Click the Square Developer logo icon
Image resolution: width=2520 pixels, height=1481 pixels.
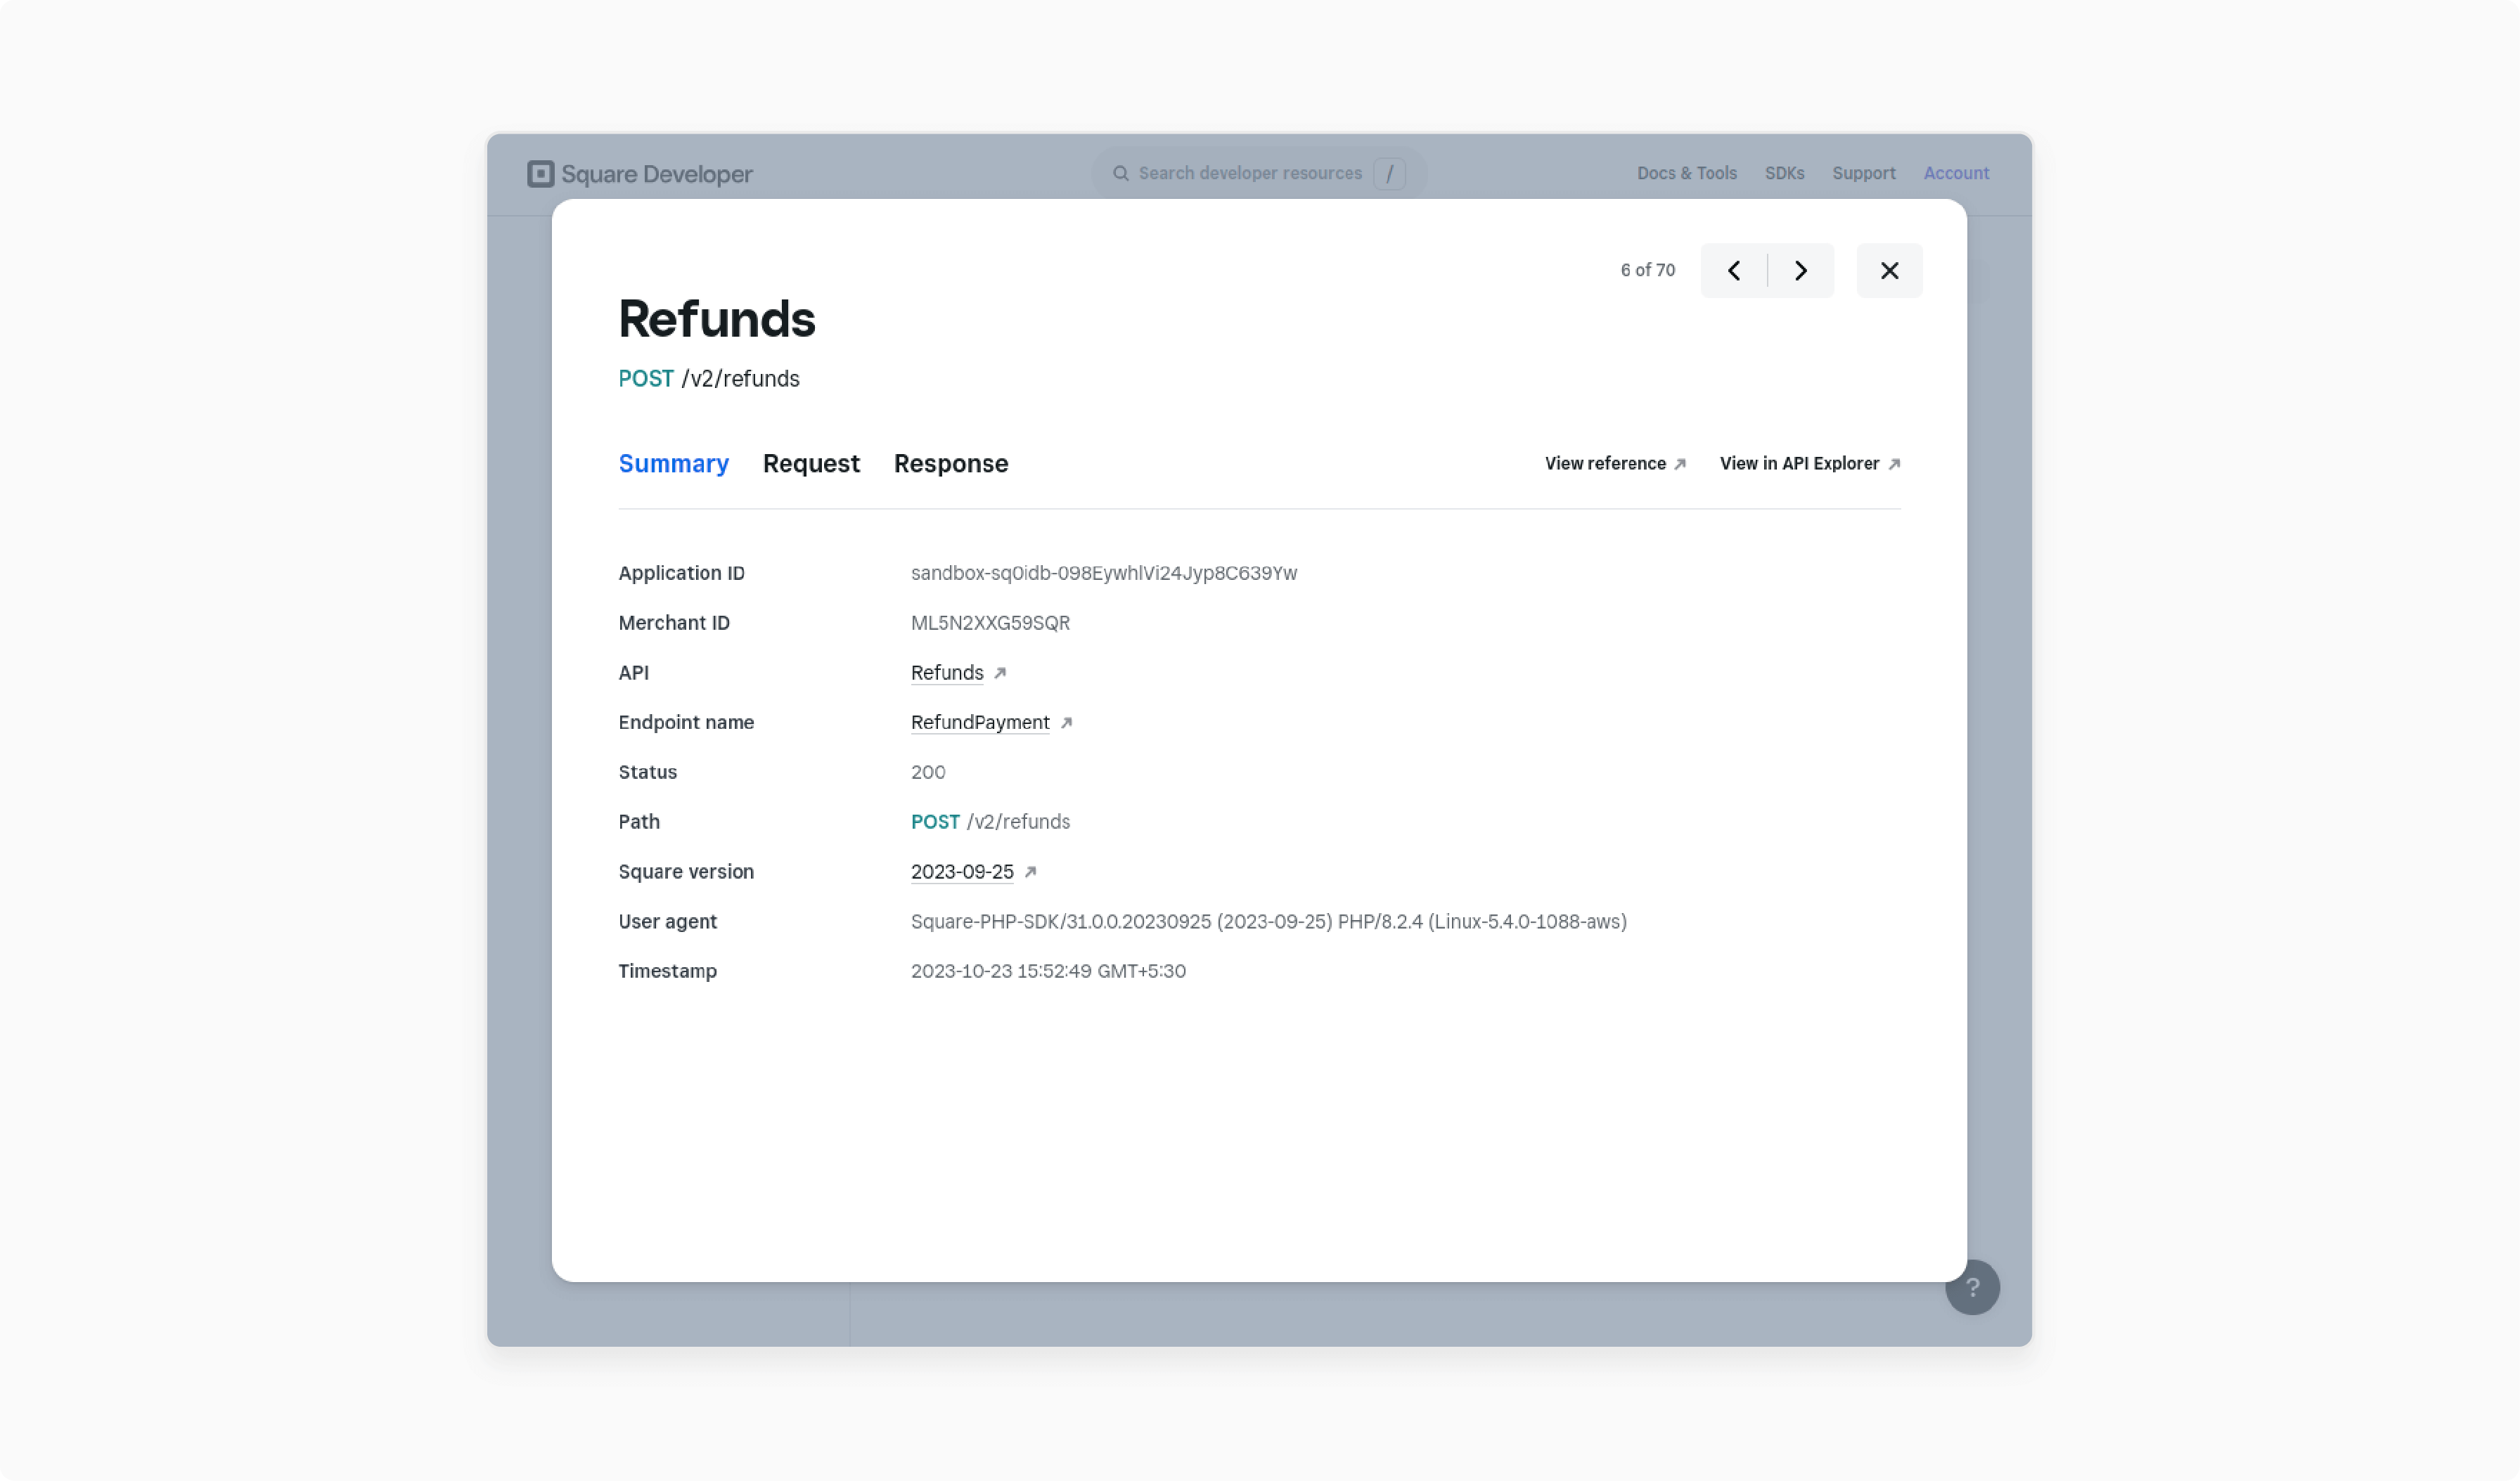[x=540, y=173]
